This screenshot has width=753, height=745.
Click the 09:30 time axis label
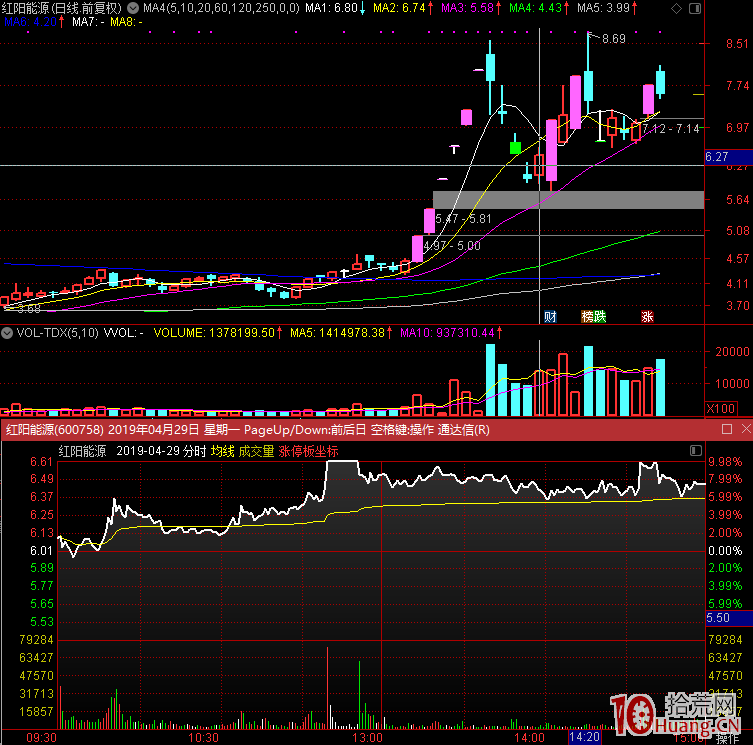point(41,738)
